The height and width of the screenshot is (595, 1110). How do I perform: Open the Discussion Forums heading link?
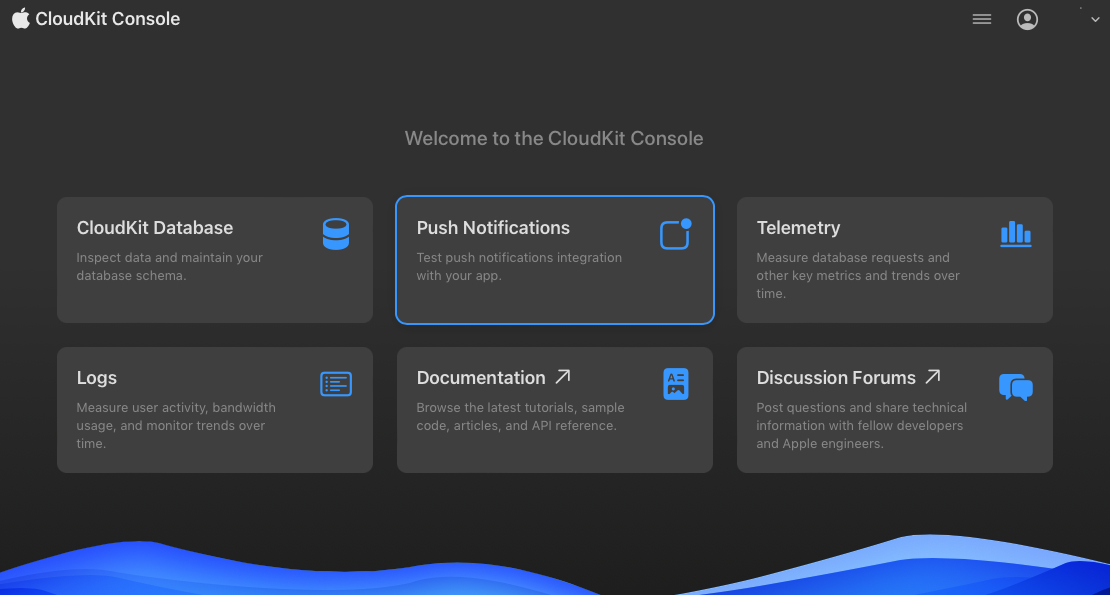(x=836, y=378)
